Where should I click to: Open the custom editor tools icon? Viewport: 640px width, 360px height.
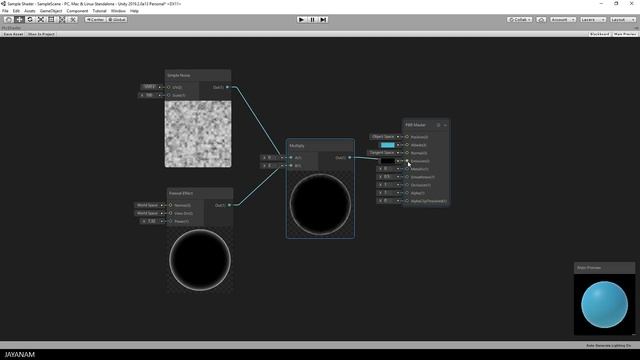pos(72,20)
